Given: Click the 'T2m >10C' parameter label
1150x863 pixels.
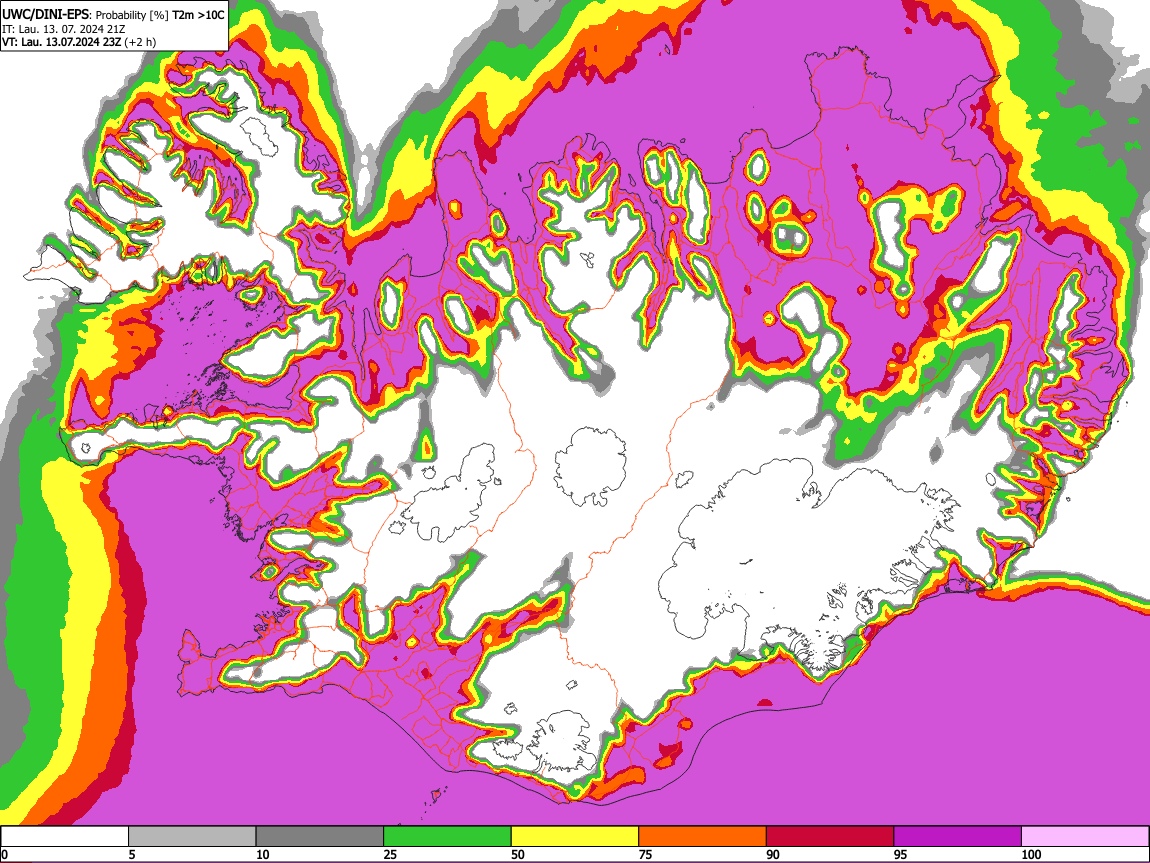Looking at the screenshot, I should coord(198,14).
